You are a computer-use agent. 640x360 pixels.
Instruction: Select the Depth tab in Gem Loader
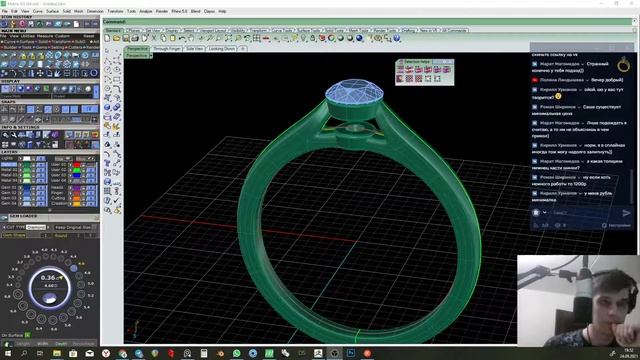[61, 344]
